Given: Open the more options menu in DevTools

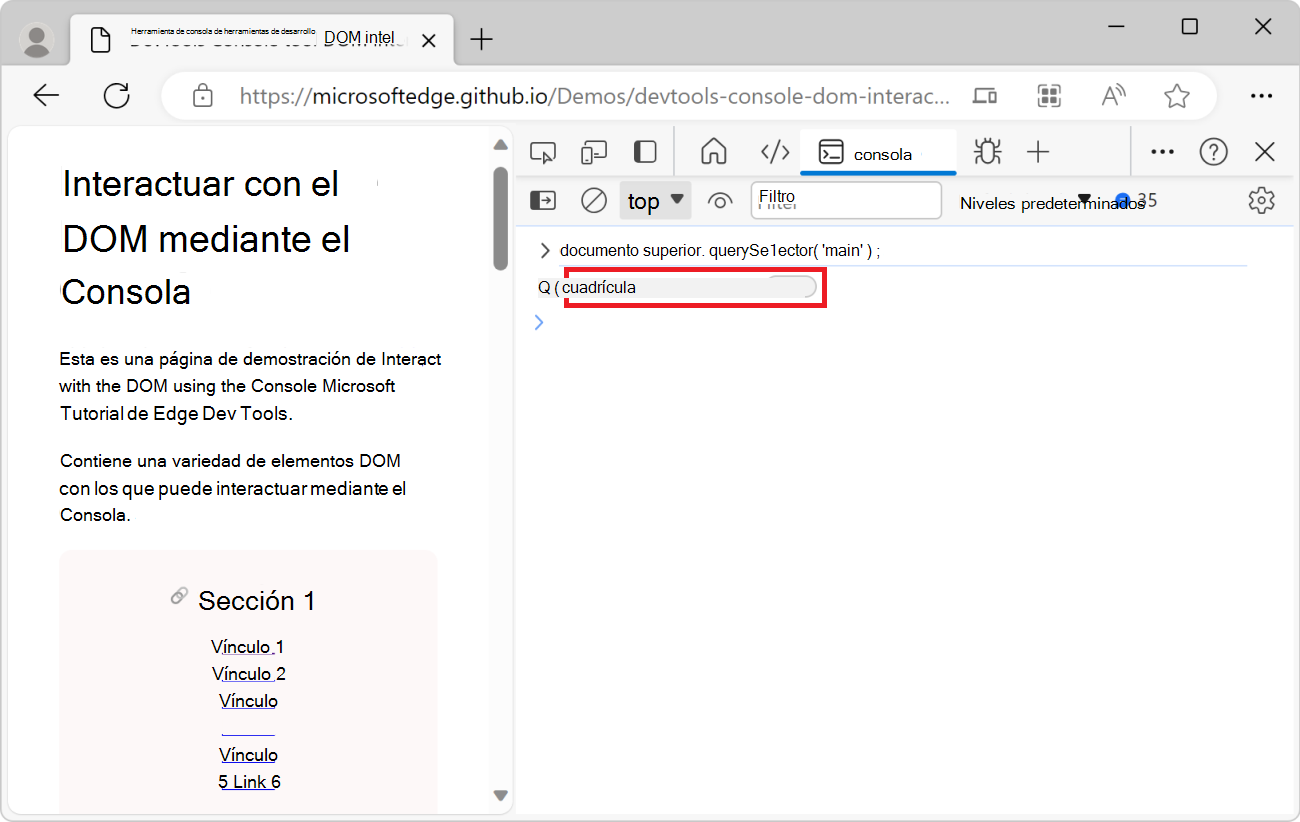Looking at the screenshot, I should coord(1162,151).
